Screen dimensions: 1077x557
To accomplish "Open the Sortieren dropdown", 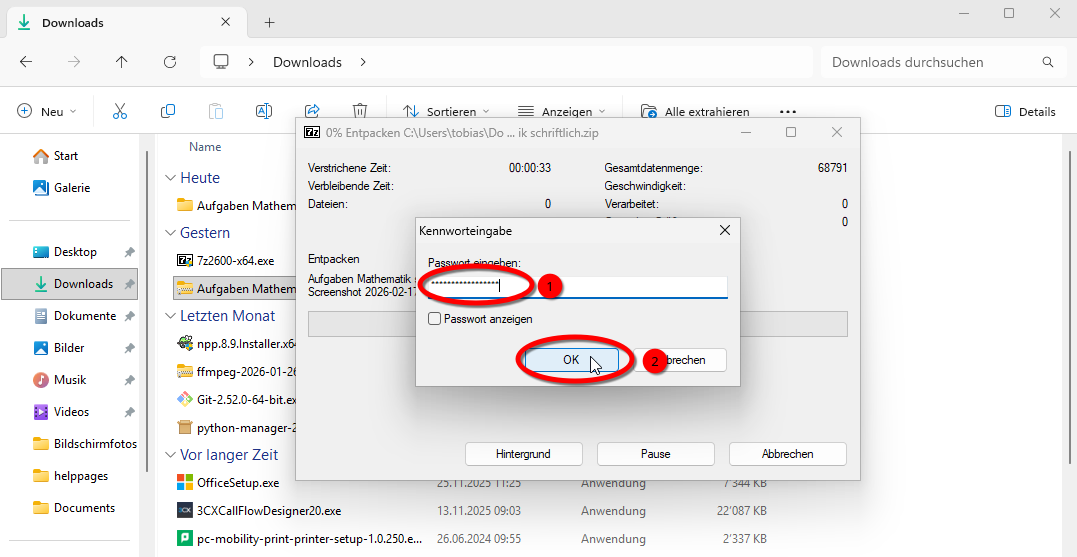I will pyautogui.click(x=446, y=111).
